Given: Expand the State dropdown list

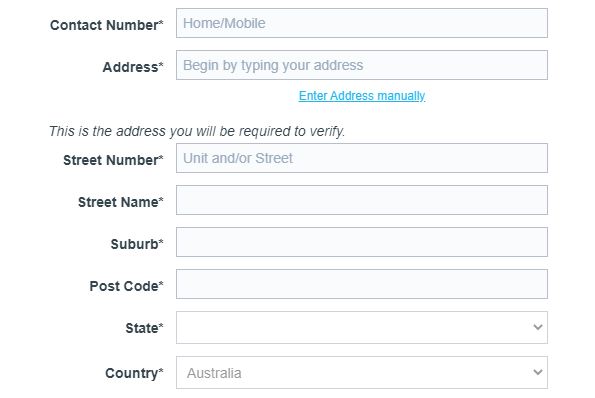Looking at the screenshot, I should point(362,327).
